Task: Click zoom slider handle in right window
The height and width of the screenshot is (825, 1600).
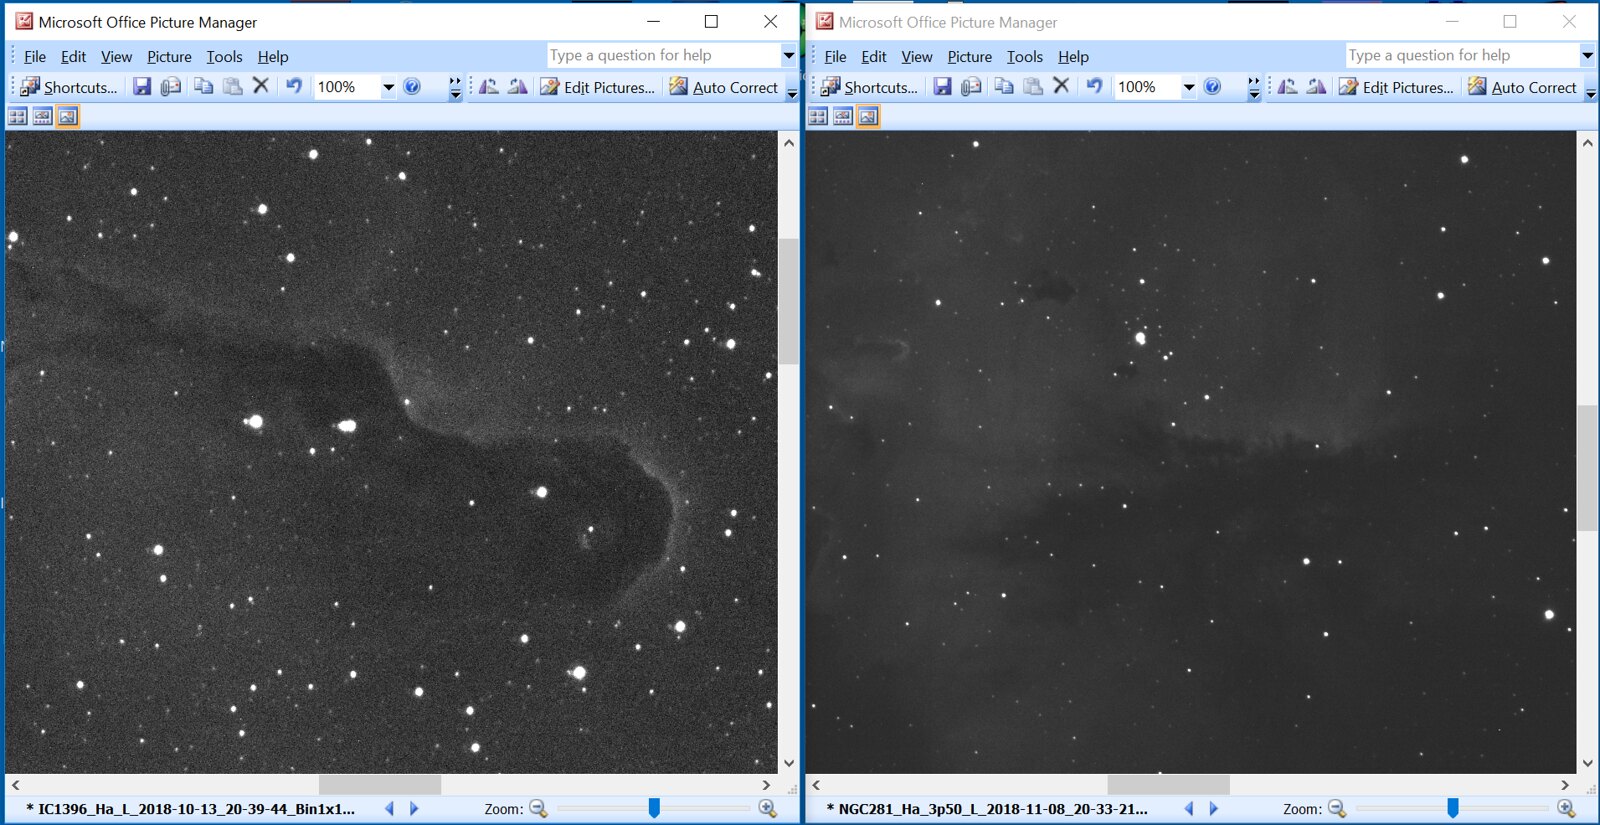Action: [1453, 808]
